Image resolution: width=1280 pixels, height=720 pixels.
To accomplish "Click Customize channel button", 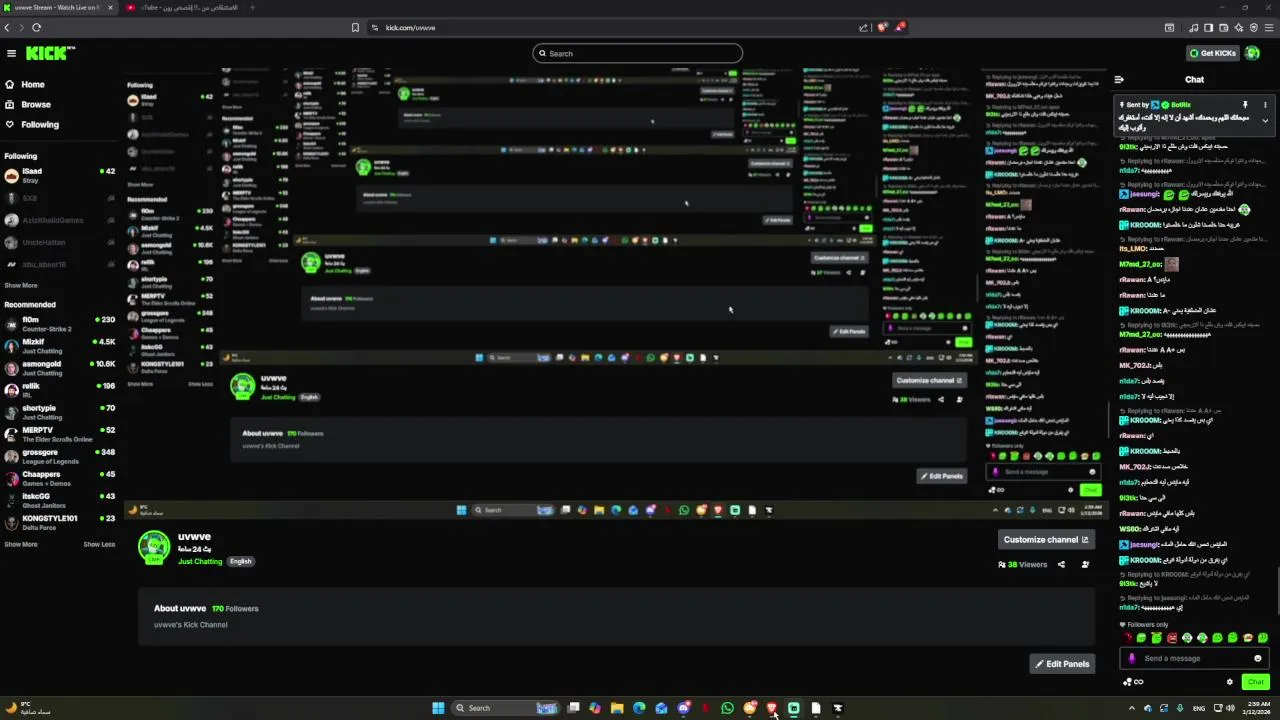I will point(1046,539).
